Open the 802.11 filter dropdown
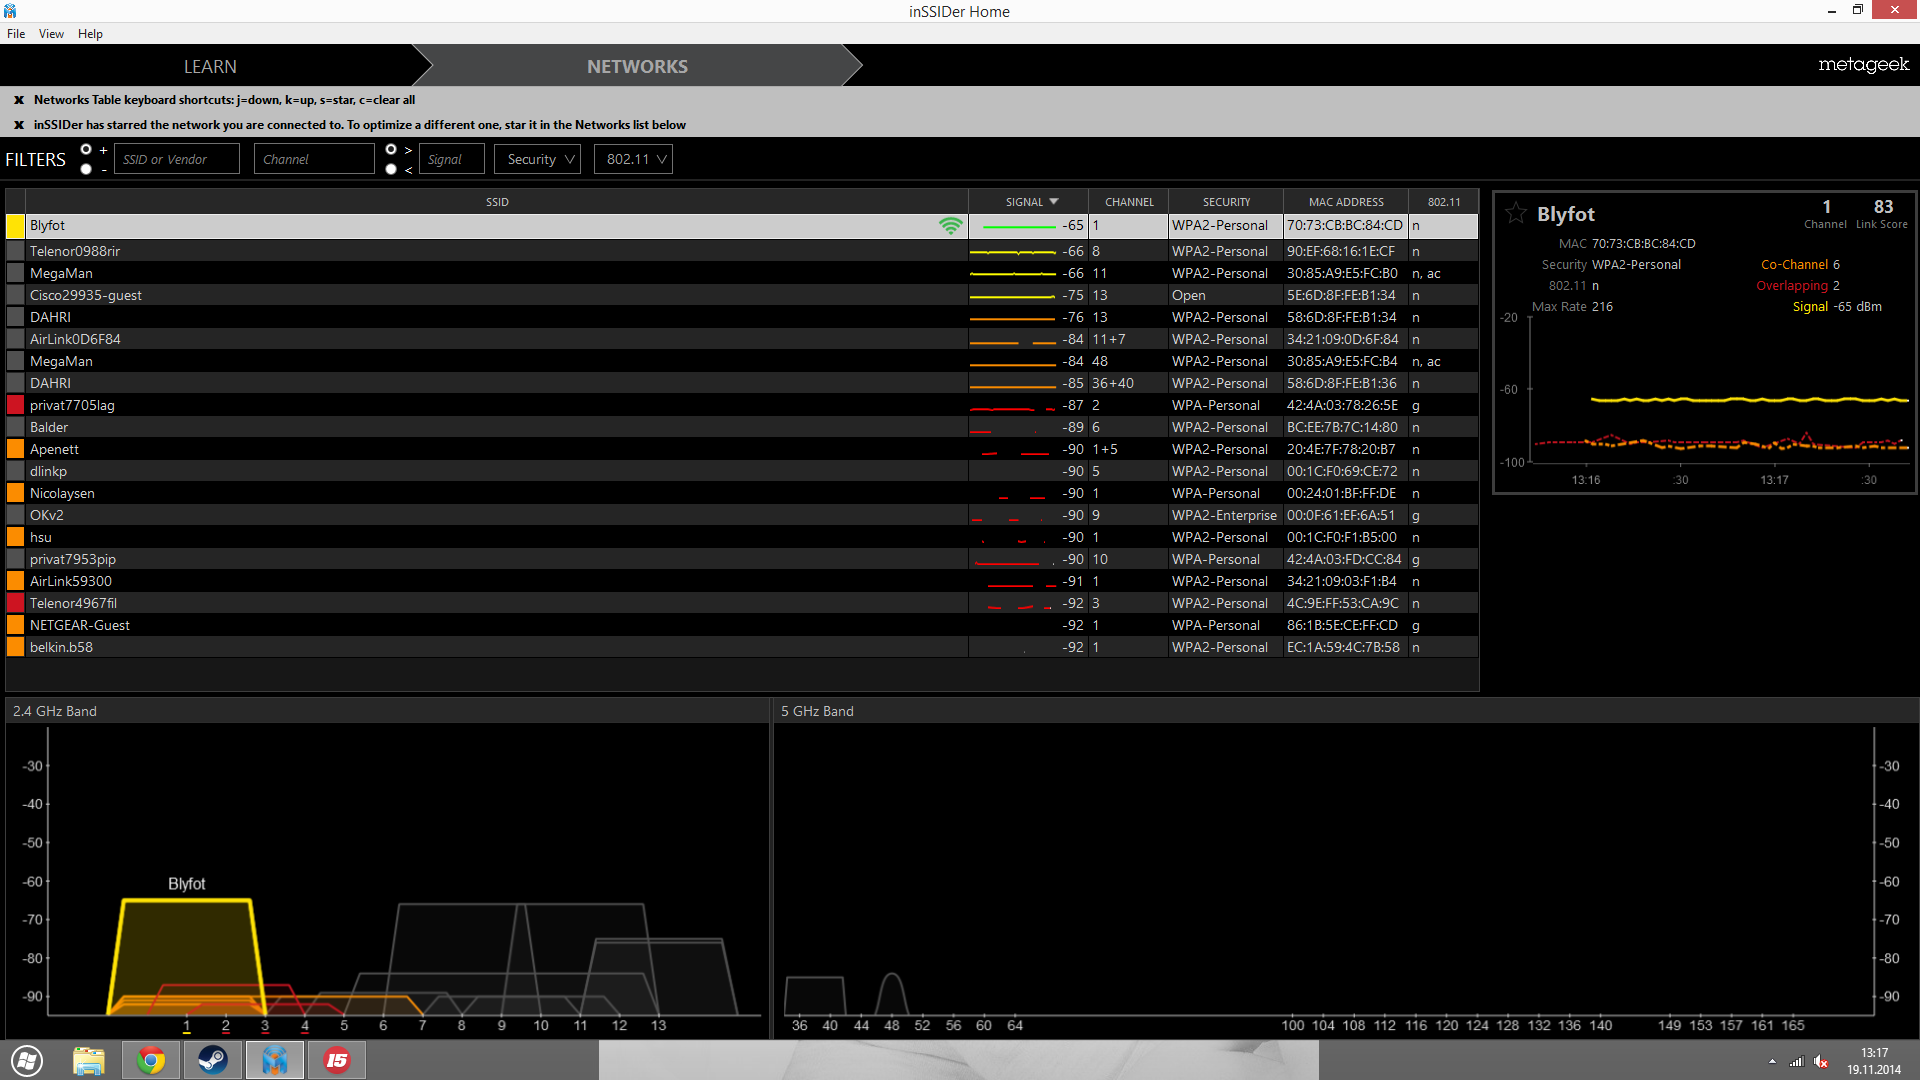The width and height of the screenshot is (1920, 1080). (x=633, y=159)
